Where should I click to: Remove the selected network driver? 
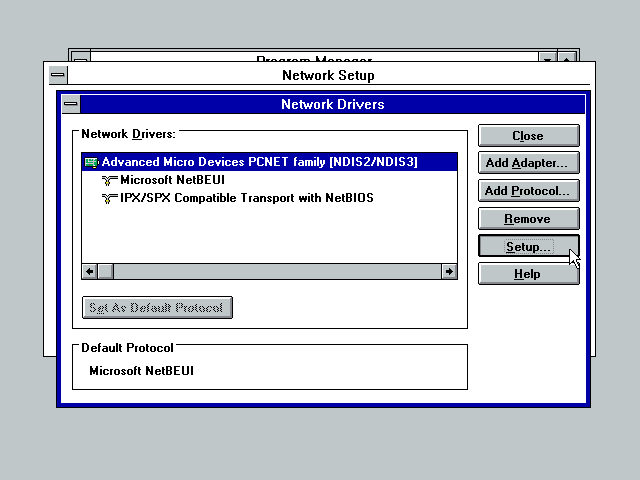click(529, 219)
